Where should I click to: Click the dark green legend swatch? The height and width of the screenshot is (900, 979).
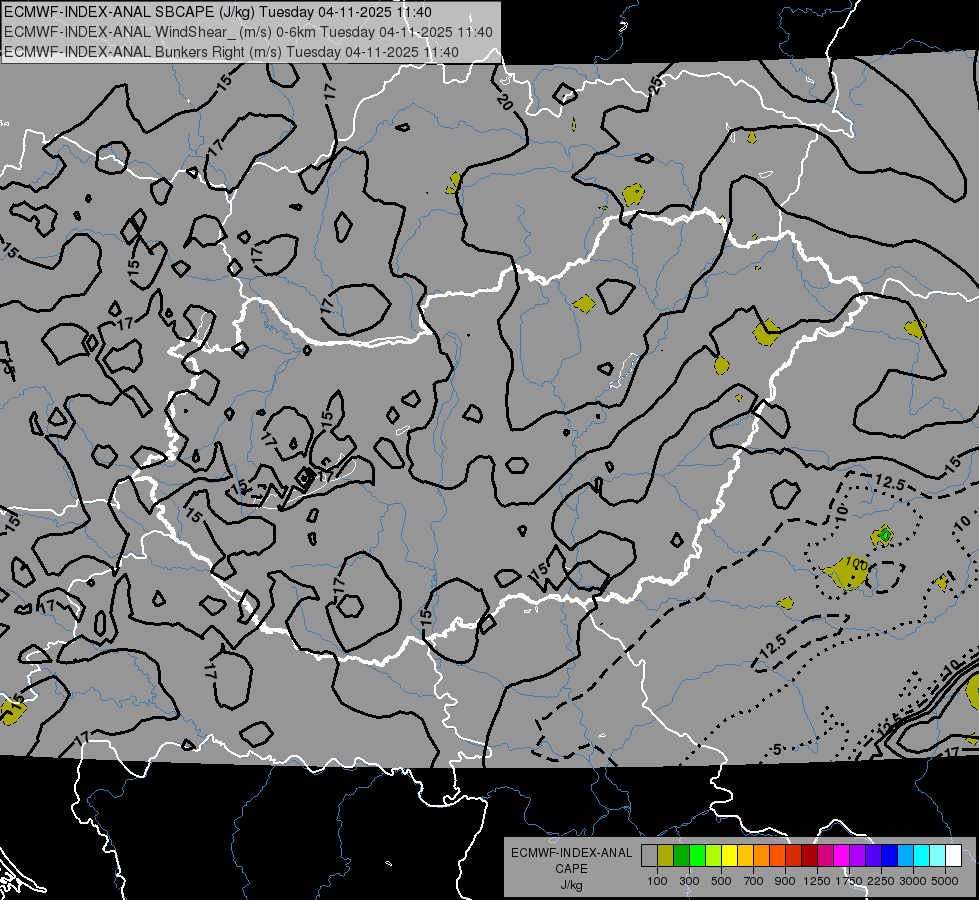pos(681,856)
